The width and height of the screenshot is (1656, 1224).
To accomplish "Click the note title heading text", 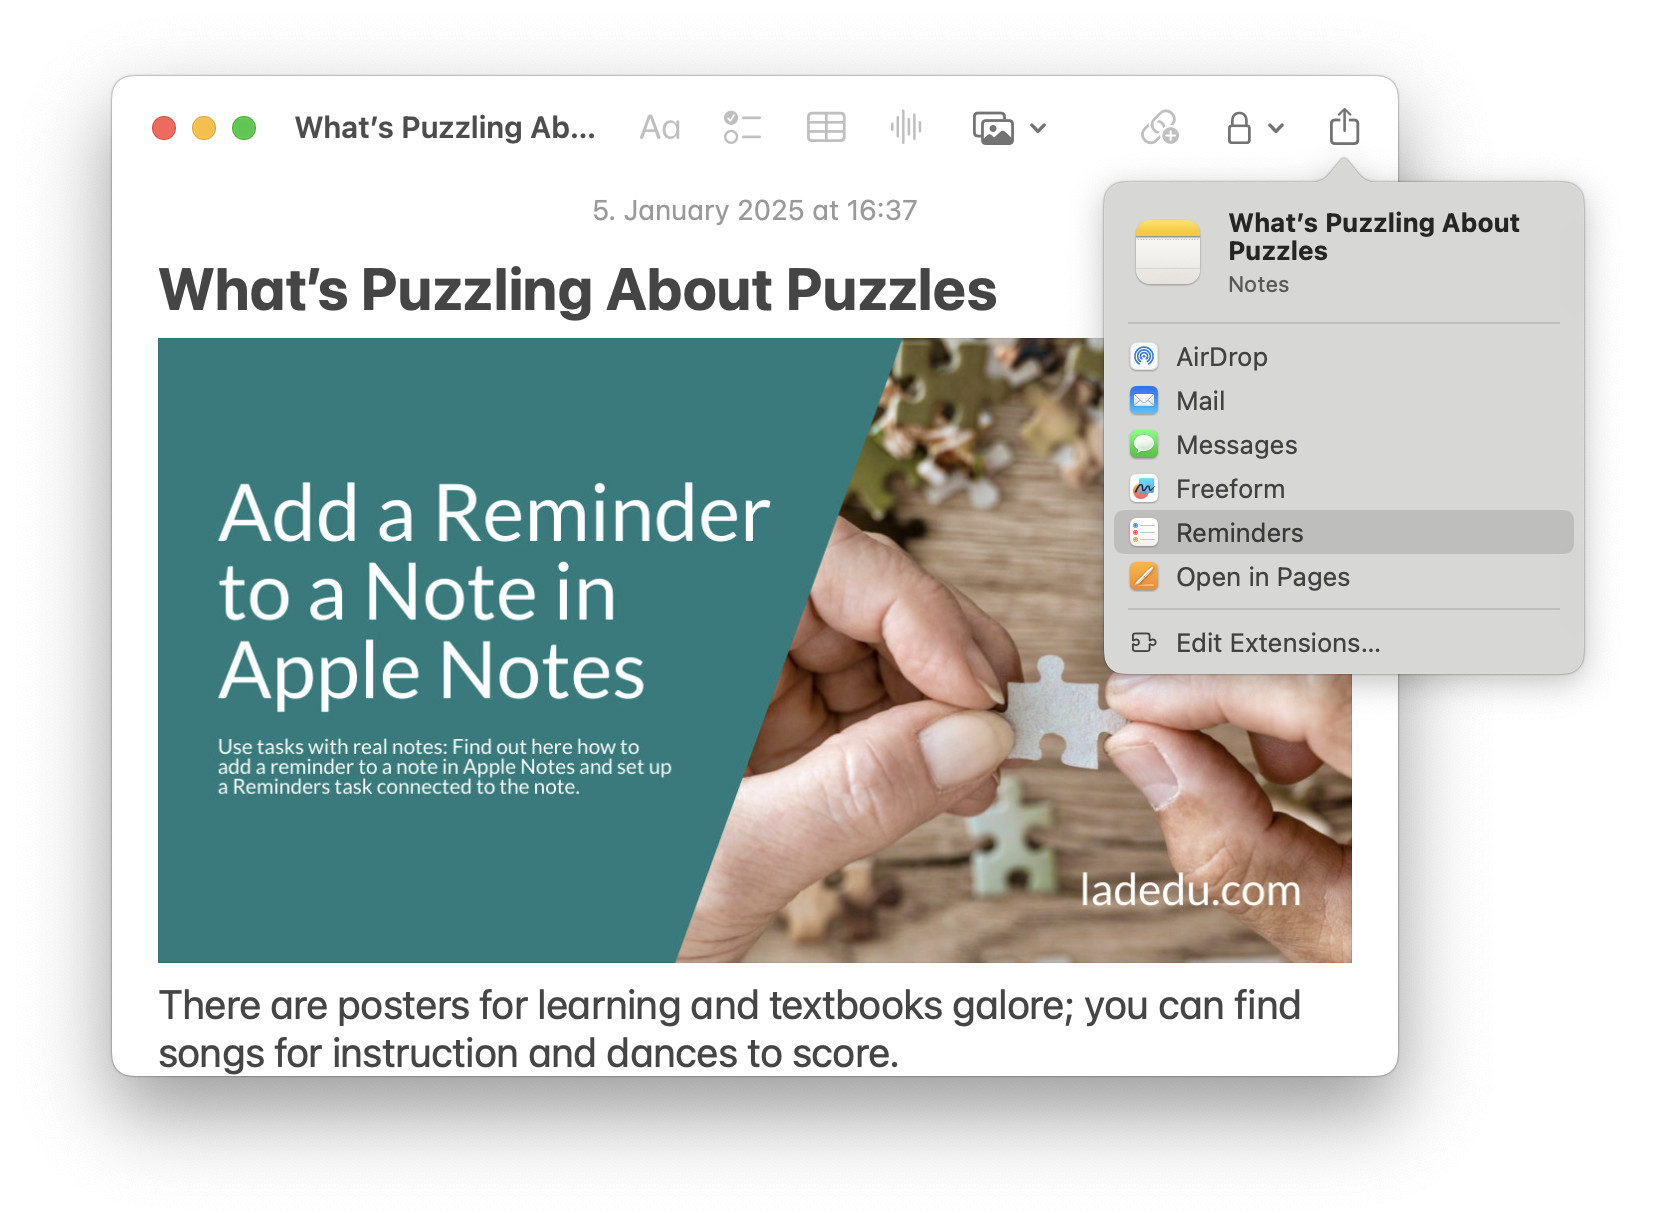I will pyautogui.click(x=578, y=290).
